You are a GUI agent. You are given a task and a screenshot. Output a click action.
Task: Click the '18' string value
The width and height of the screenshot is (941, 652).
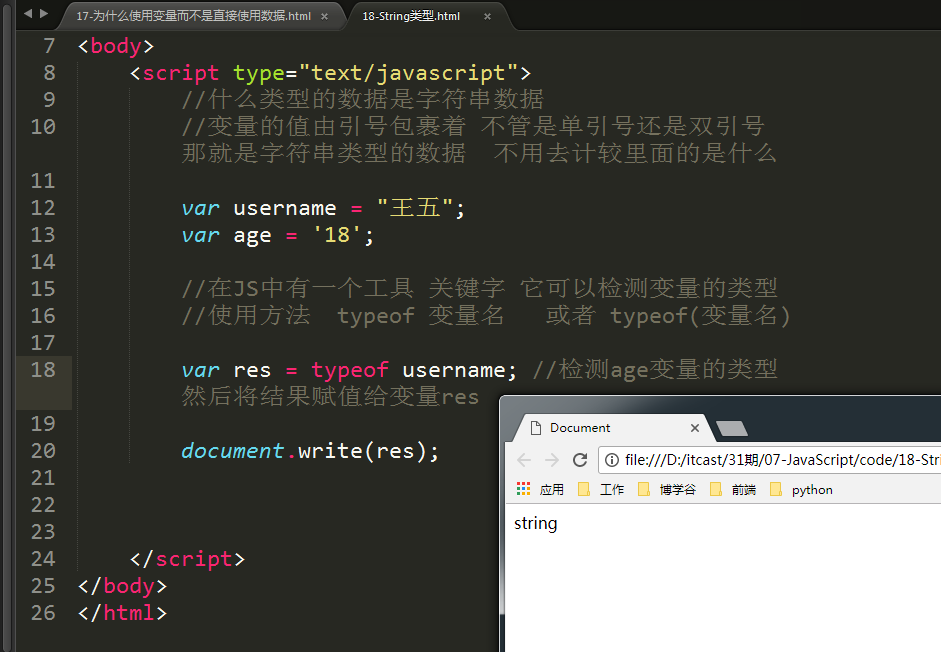point(337,235)
